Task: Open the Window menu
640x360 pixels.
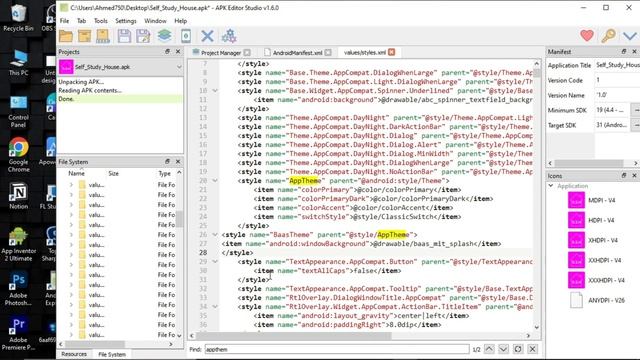Action: [x=155, y=21]
